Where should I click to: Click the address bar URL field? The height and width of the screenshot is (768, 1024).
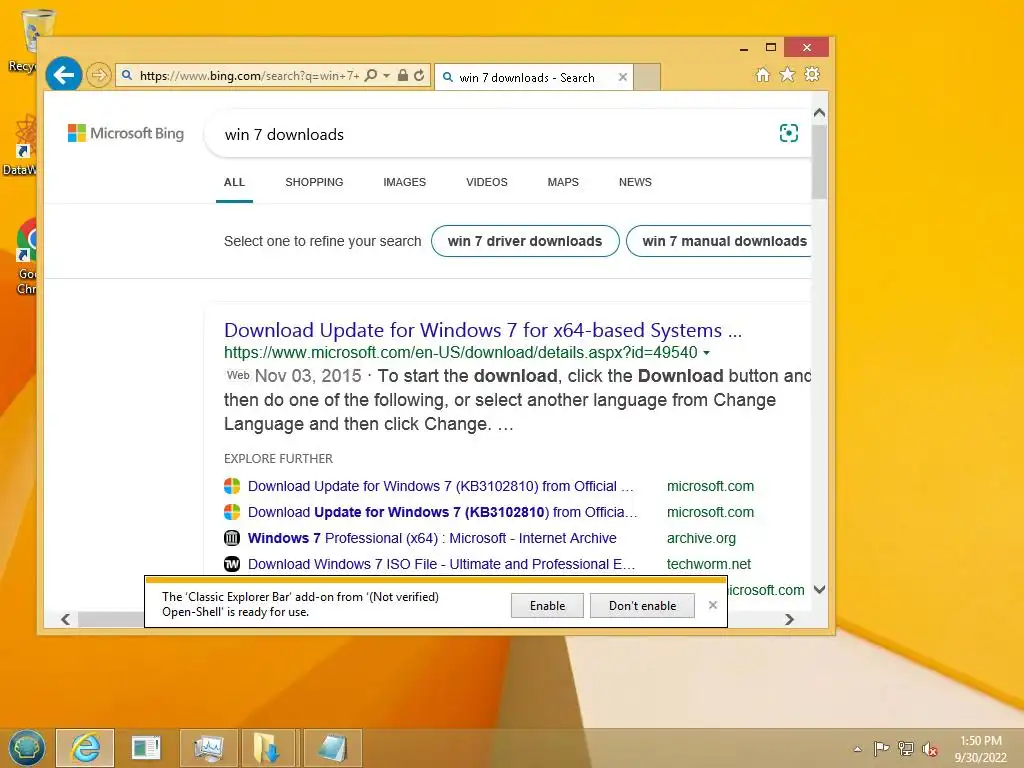coord(249,76)
